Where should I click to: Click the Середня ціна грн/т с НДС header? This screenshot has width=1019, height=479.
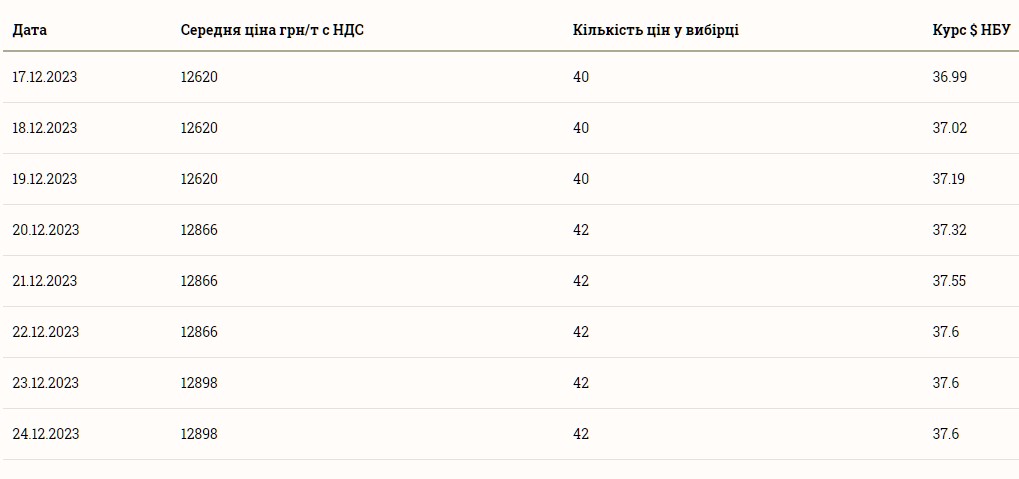[272, 29]
